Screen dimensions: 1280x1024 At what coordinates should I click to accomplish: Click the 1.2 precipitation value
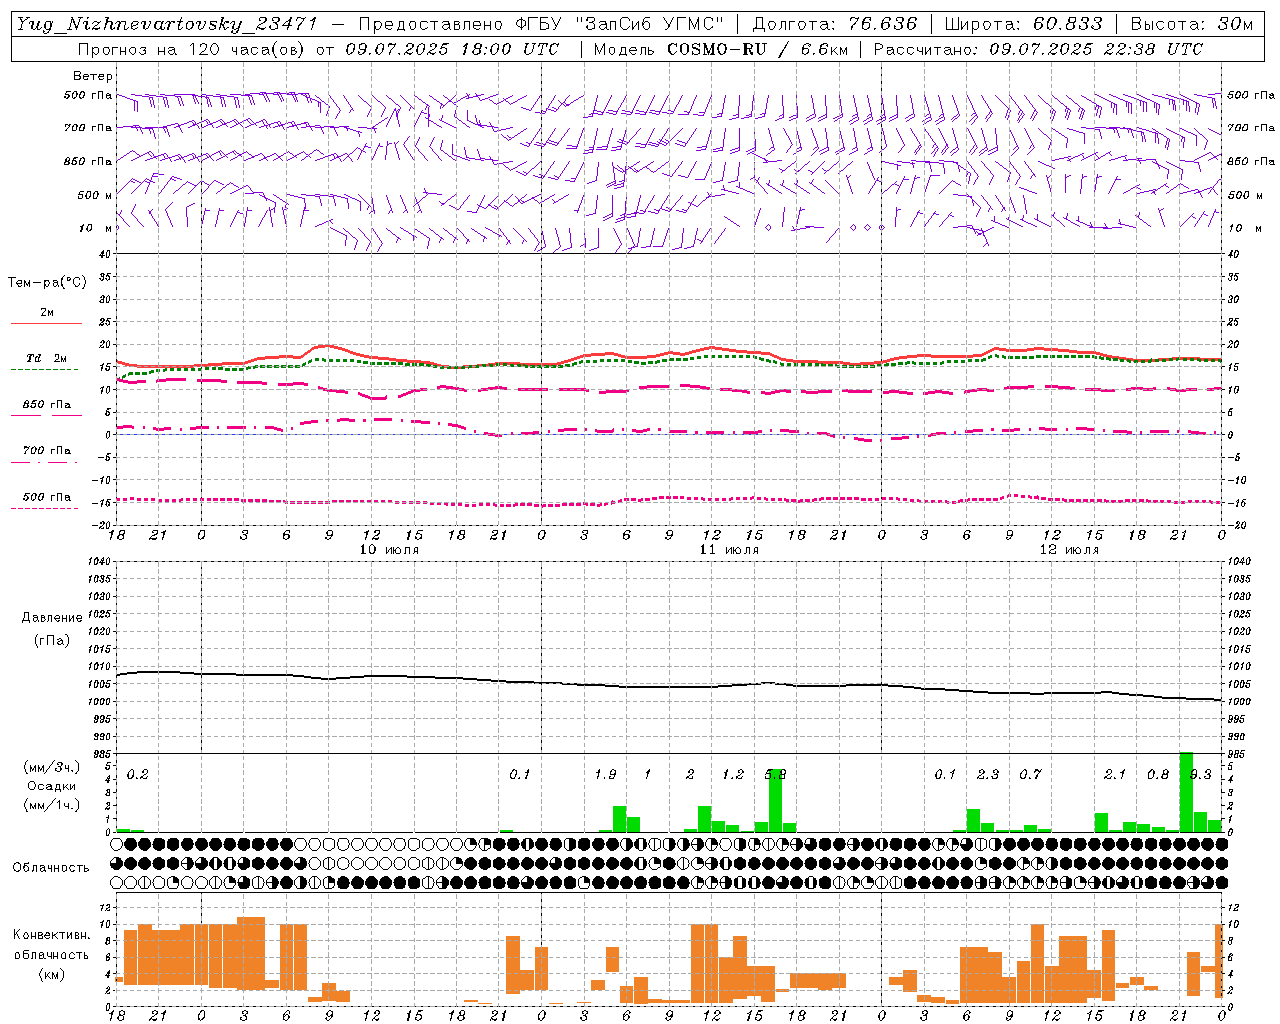[x=733, y=775]
